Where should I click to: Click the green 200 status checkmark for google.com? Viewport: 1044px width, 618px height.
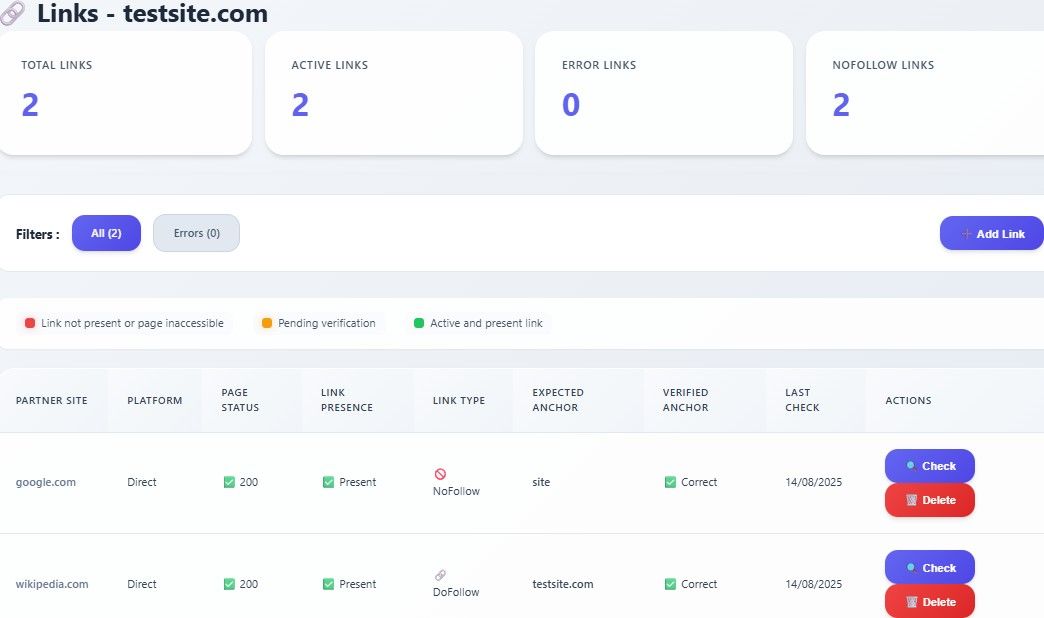[x=229, y=482]
